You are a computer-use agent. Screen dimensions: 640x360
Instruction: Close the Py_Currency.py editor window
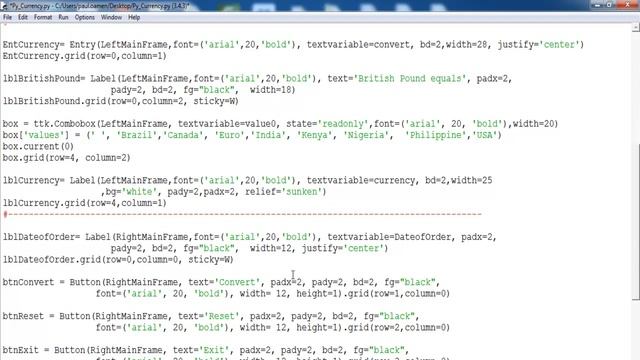click(627, 4)
